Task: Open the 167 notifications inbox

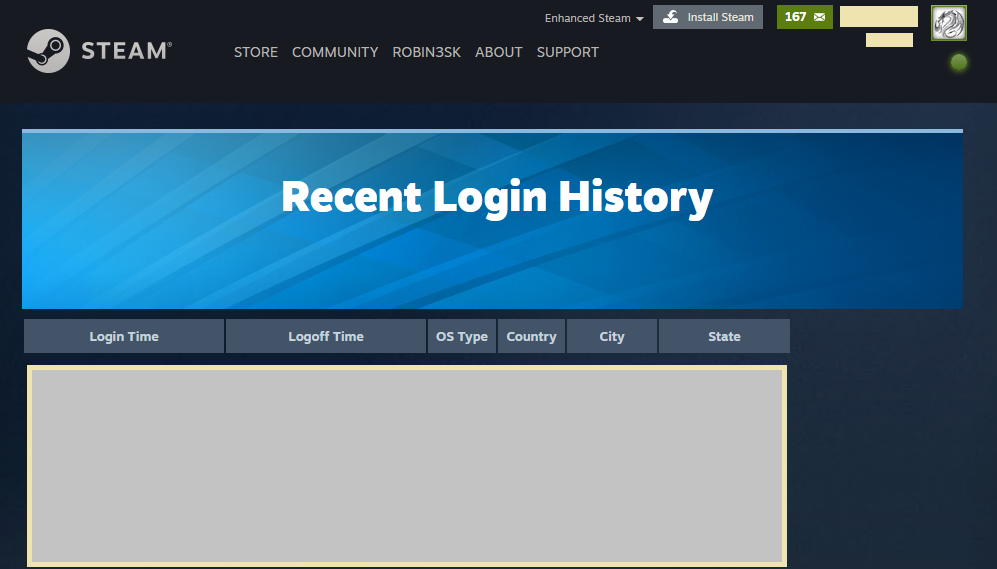Action: pyautogui.click(x=804, y=17)
